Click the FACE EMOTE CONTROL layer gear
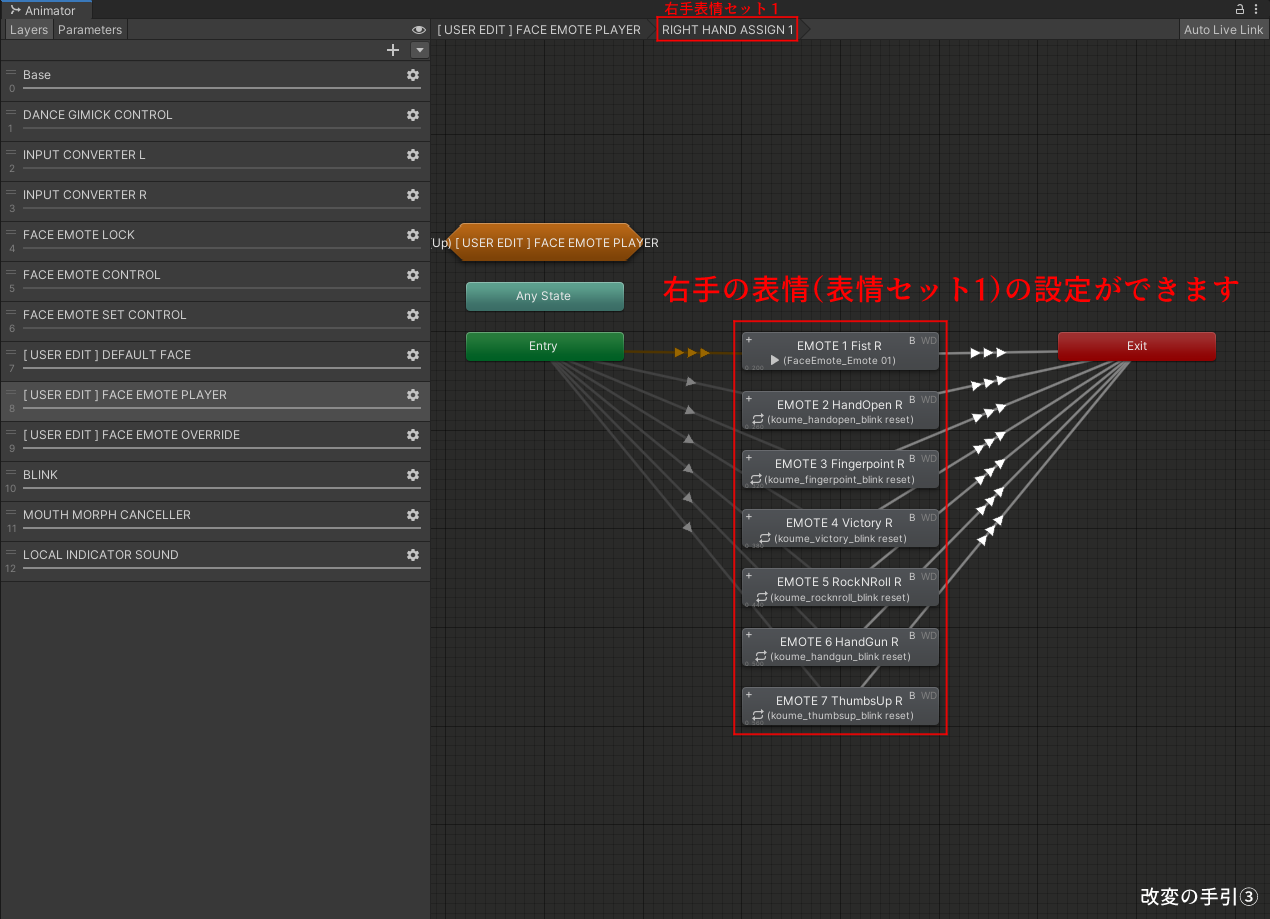 click(x=413, y=275)
